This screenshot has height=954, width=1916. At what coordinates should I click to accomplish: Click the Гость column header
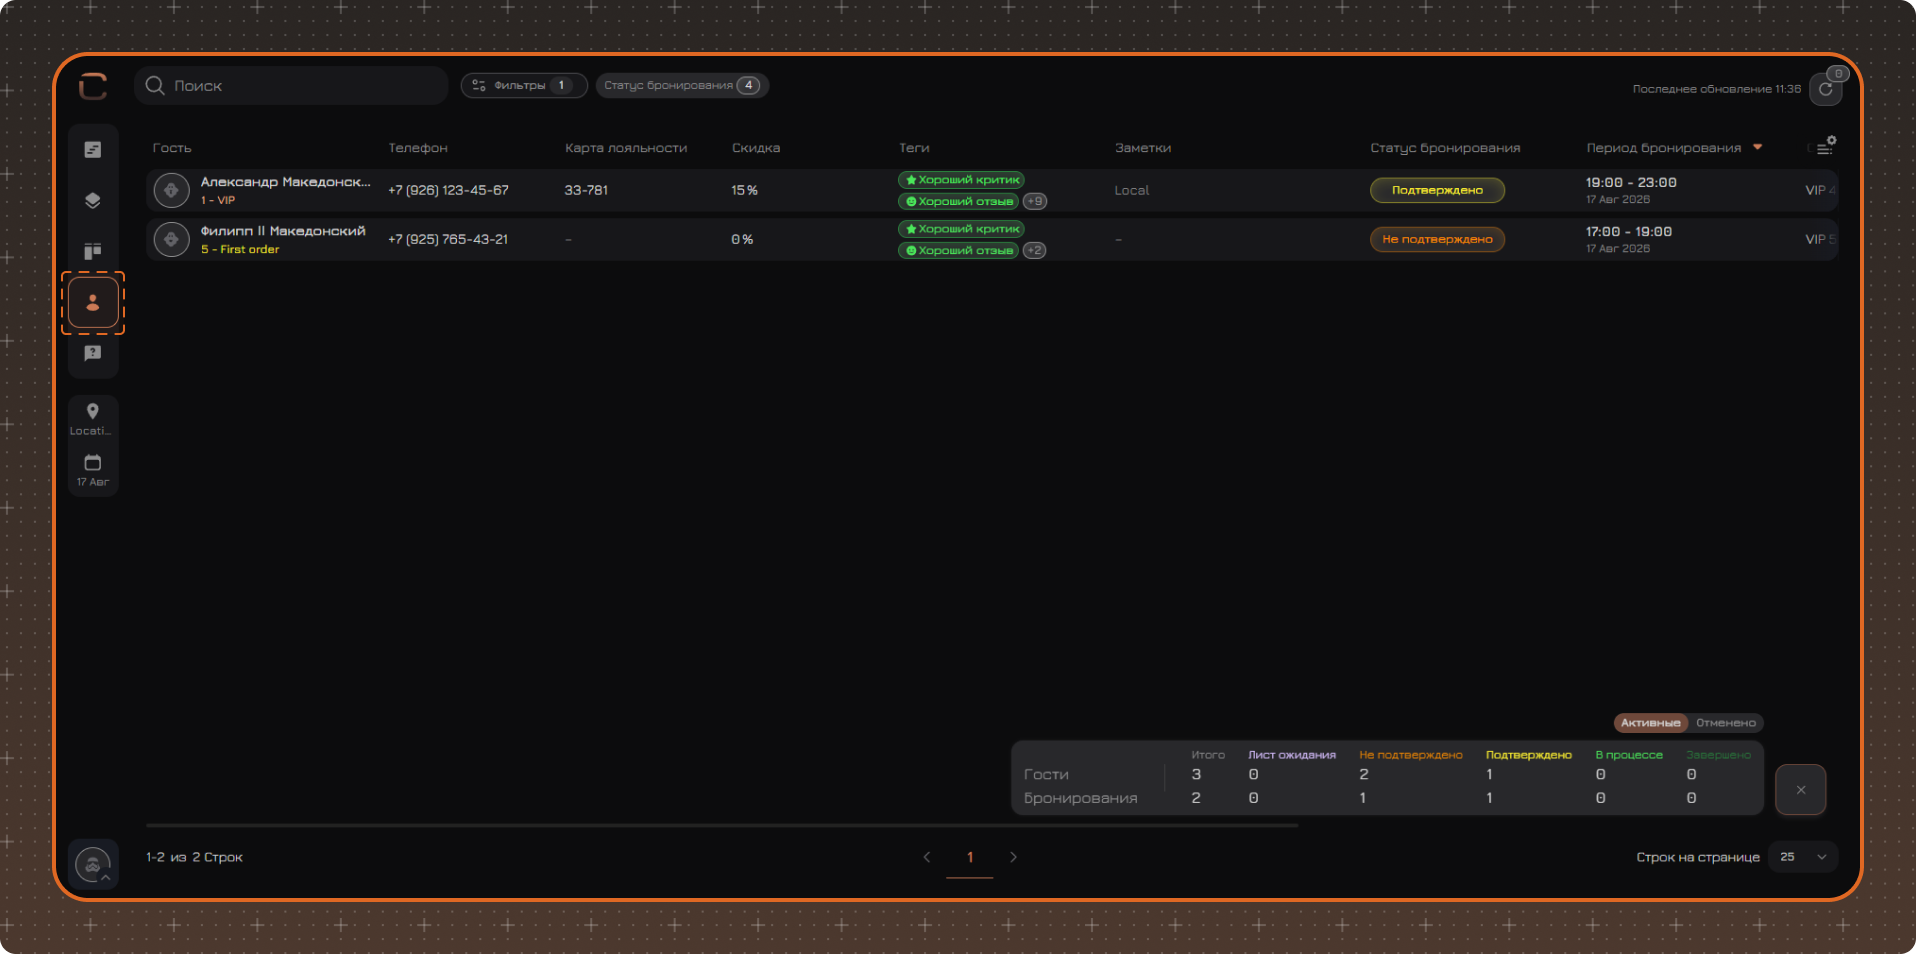click(x=172, y=148)
